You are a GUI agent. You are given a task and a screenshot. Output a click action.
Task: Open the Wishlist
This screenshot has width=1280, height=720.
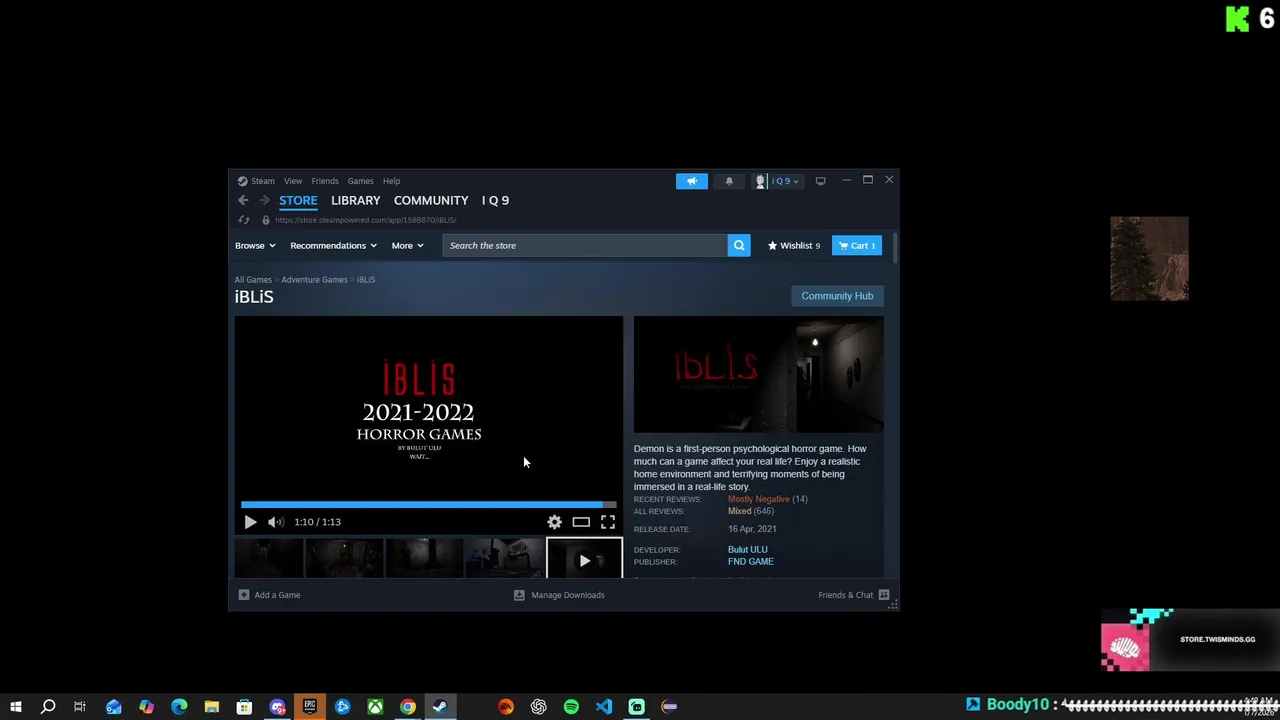794,245
